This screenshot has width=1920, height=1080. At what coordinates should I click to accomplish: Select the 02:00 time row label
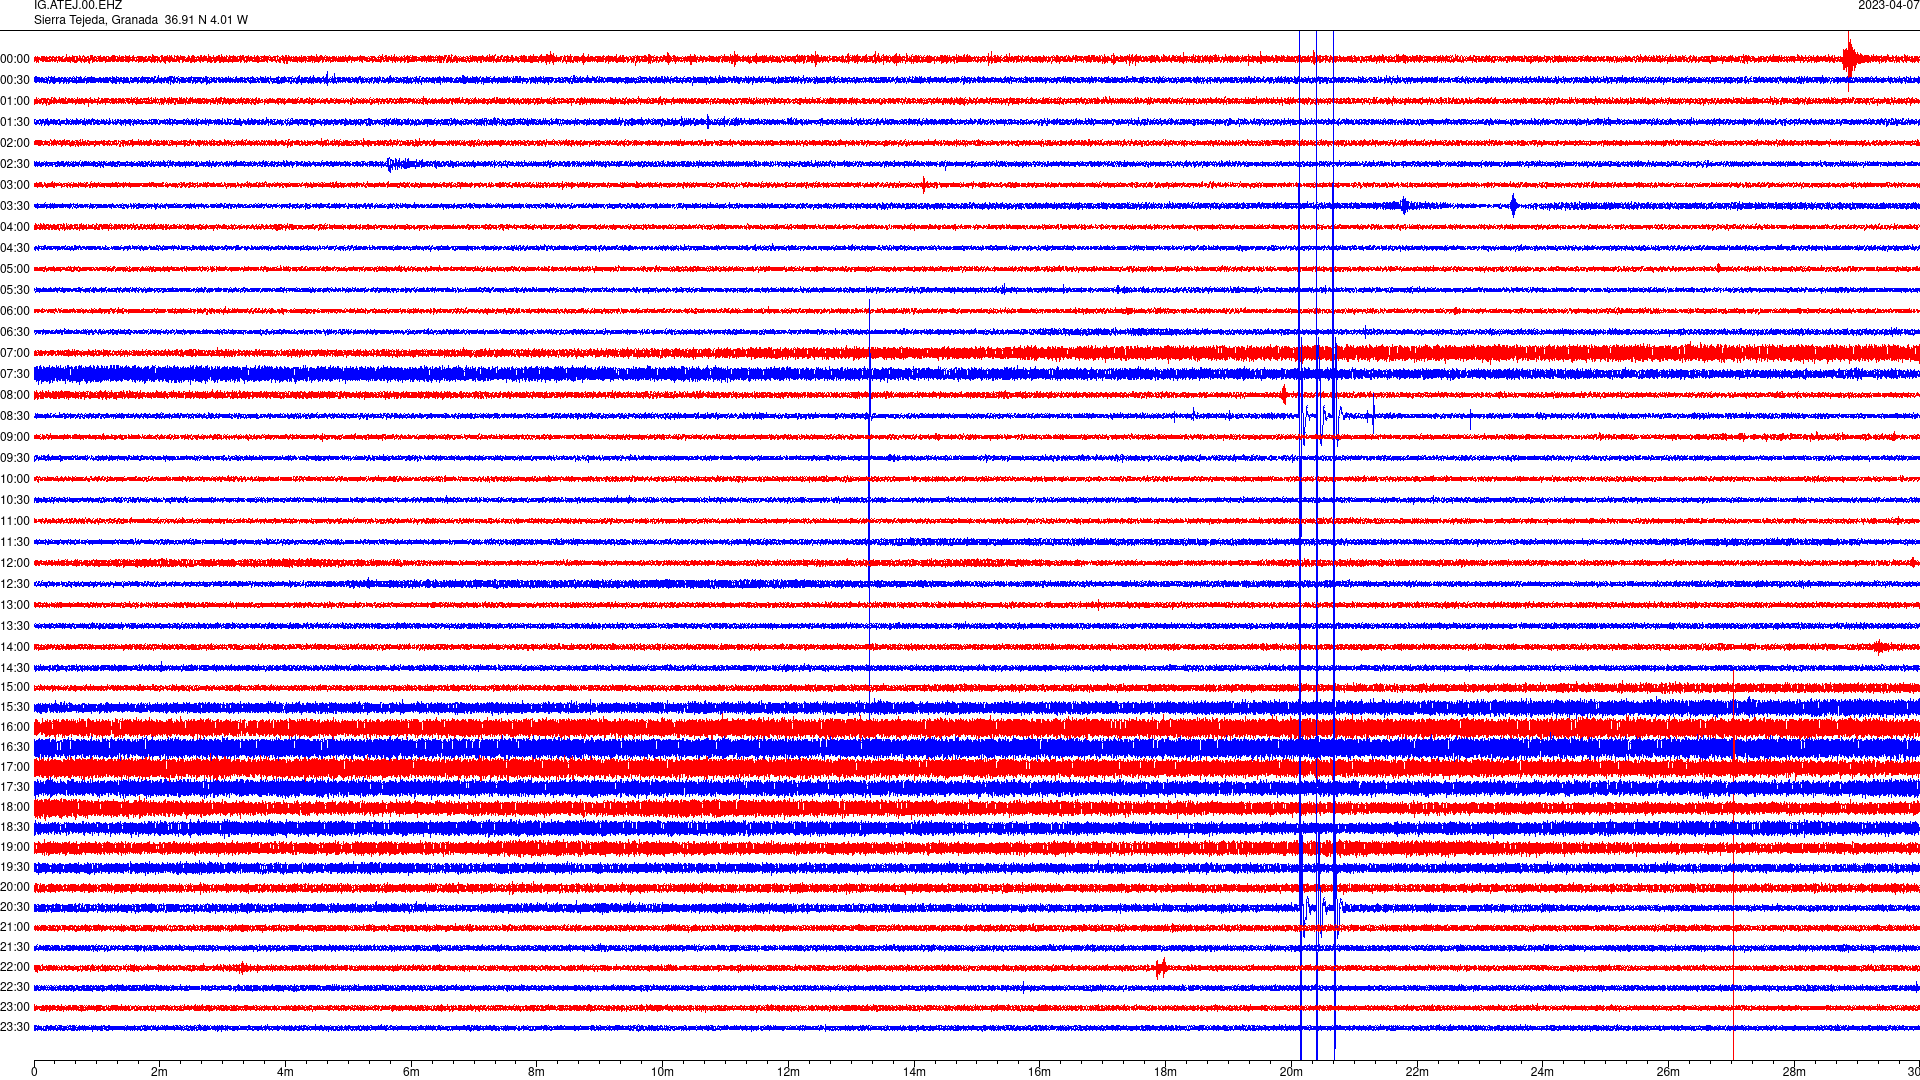coord(15,143)
